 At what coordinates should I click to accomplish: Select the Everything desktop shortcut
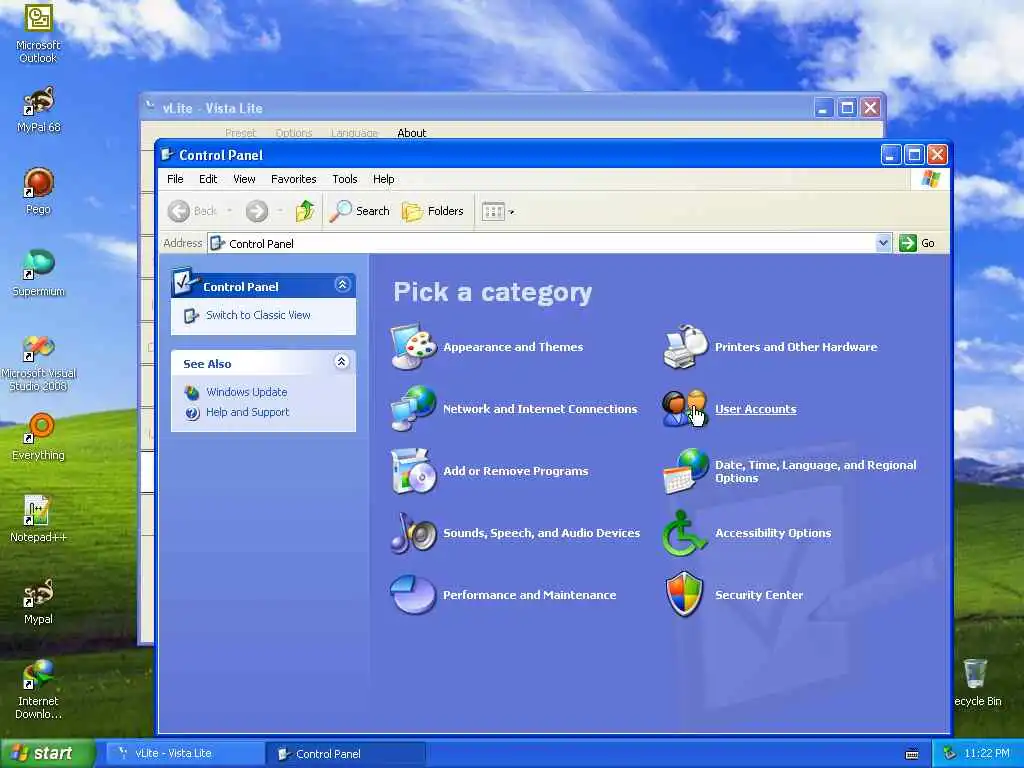[x=38, y=438]
